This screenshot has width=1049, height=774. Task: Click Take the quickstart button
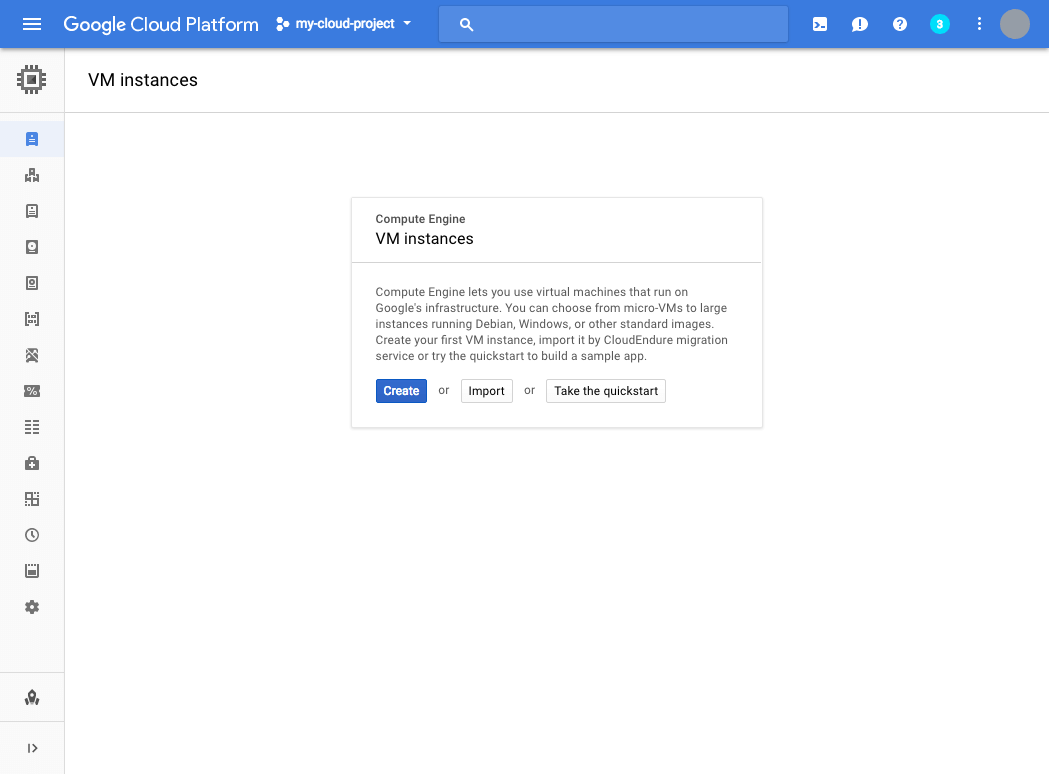[x=605, y=391]
